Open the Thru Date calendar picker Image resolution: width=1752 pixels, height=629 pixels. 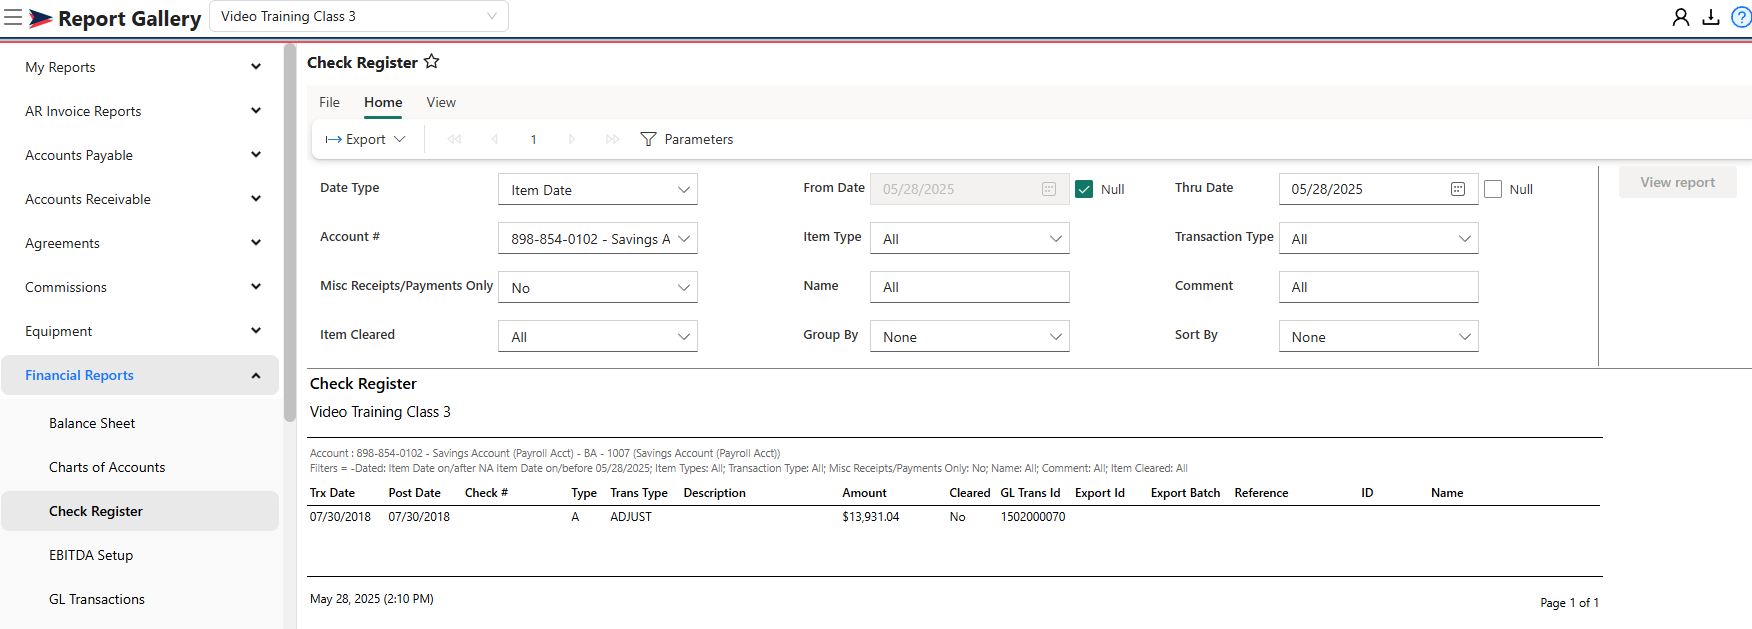(1458, 189)
